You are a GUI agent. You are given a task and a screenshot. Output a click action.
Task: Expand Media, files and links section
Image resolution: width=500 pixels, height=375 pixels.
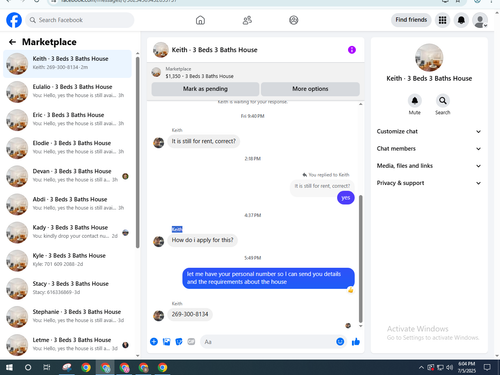point(429,166)
